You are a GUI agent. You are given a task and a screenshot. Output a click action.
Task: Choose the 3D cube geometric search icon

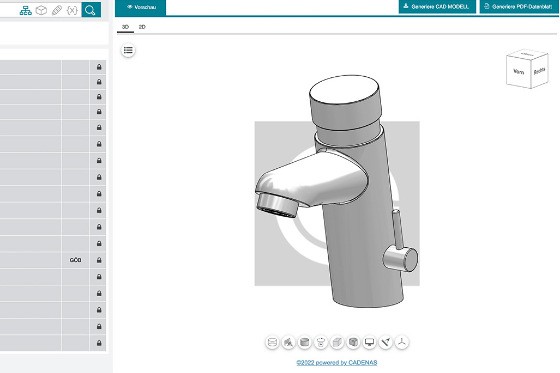tap(41, 10)
